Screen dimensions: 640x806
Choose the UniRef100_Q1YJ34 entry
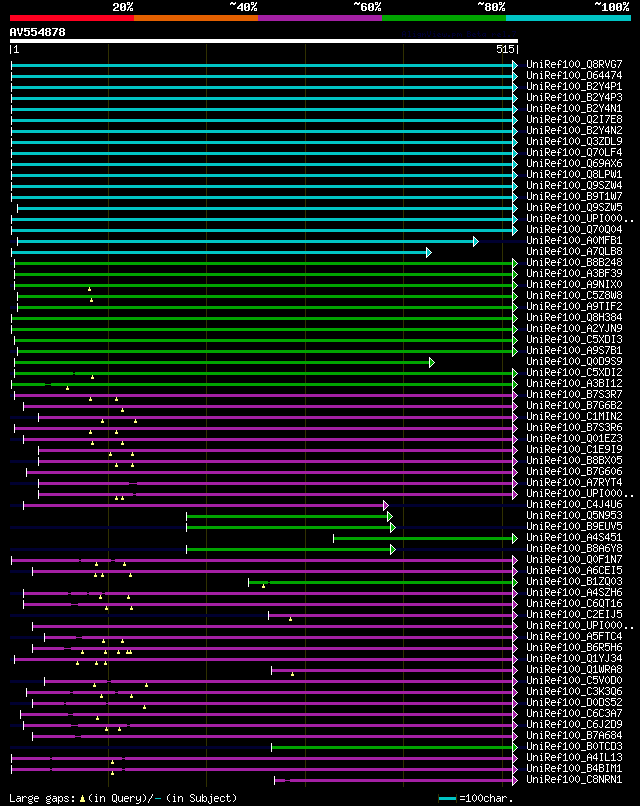(574, 658)
